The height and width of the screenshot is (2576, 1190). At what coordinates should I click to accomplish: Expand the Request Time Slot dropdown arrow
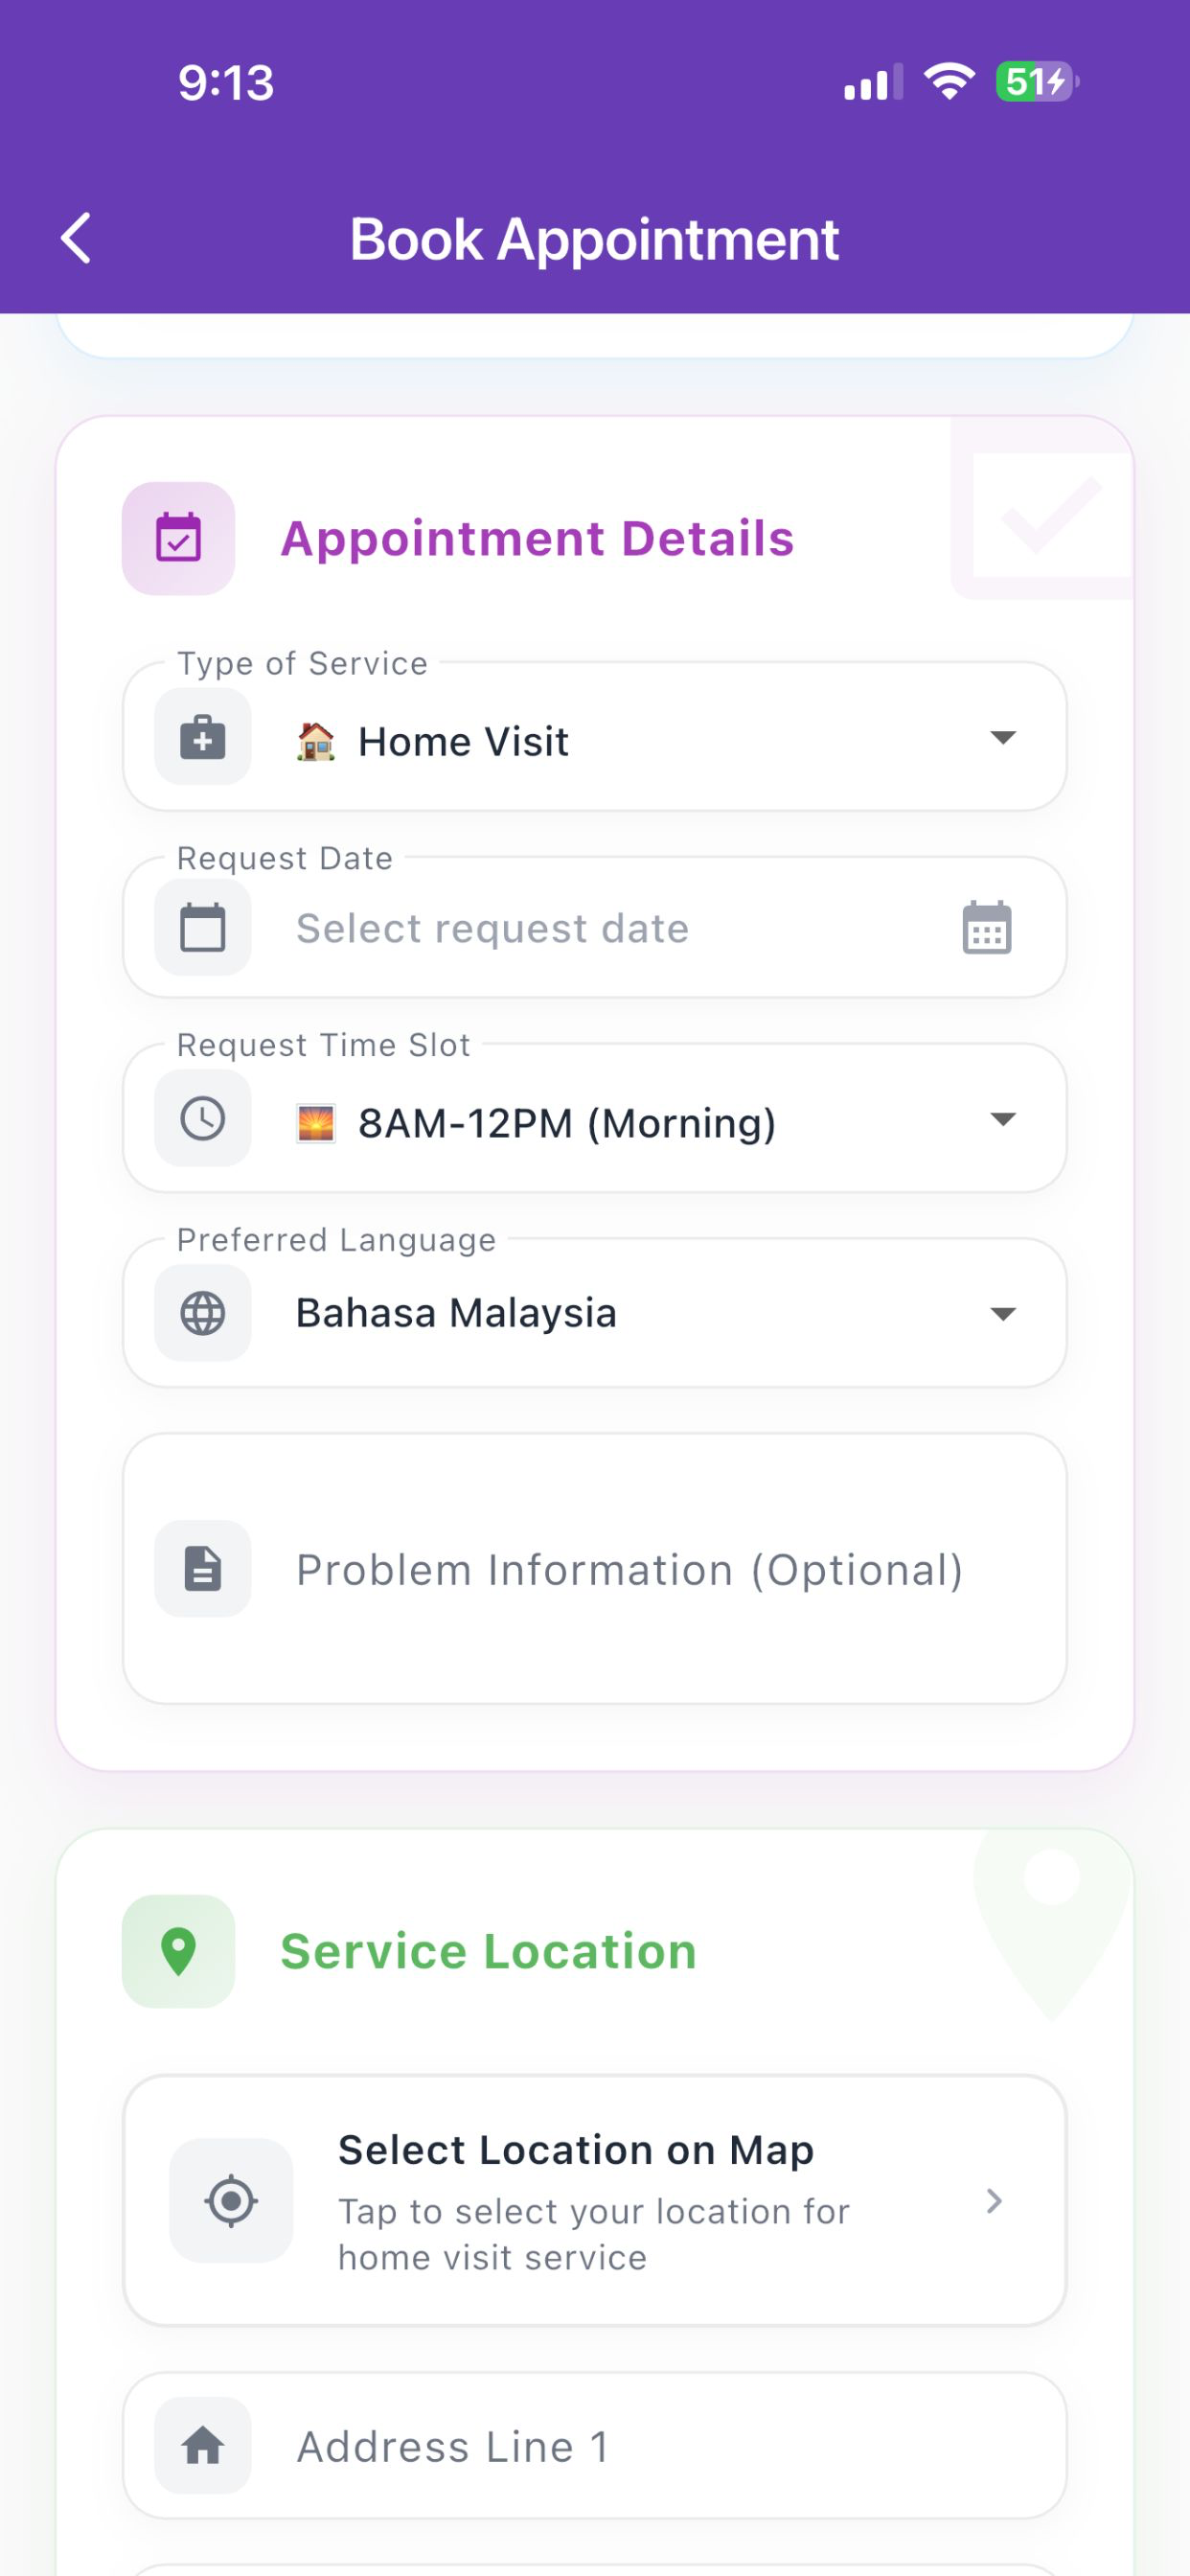point(1003,1119)
